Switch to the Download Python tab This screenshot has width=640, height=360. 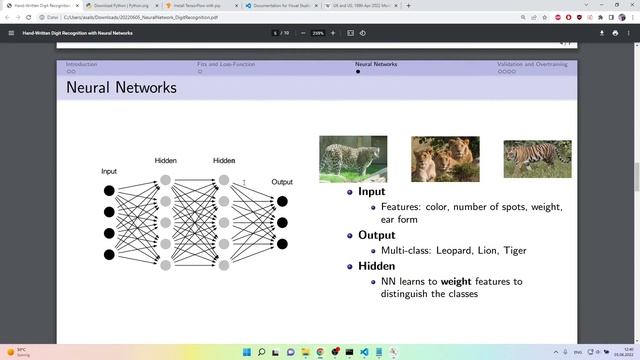tap(121, 6)
